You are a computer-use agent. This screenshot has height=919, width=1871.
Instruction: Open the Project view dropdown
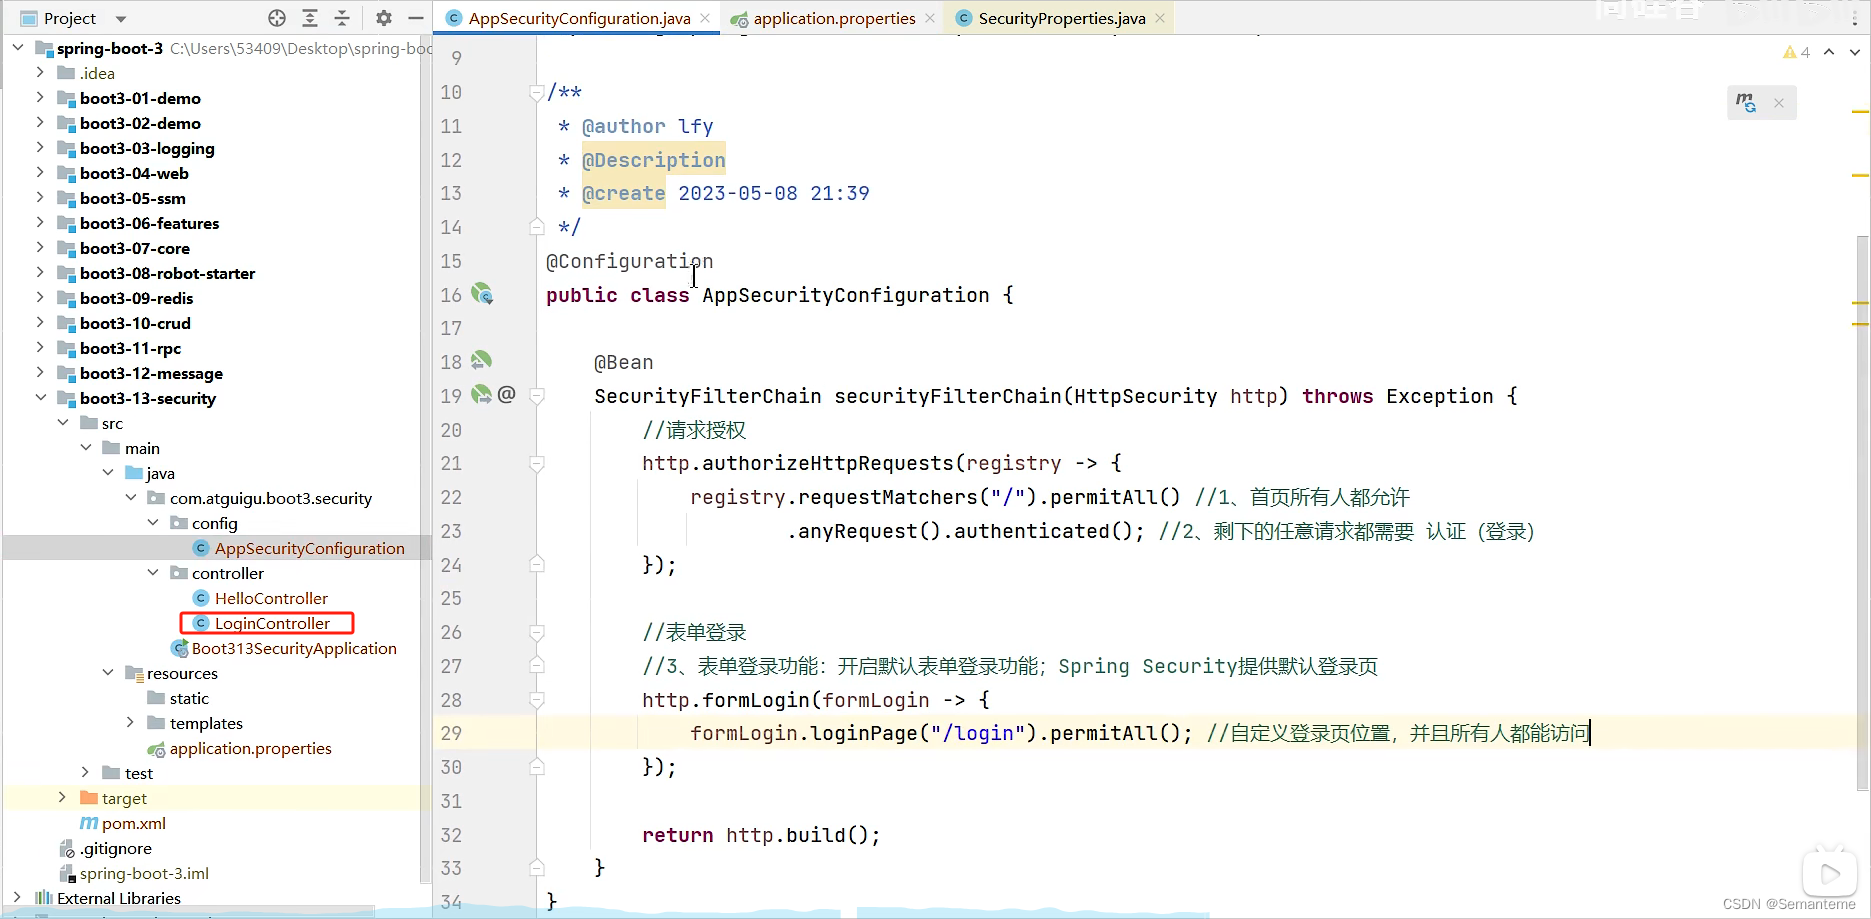[x=121, y=19]
